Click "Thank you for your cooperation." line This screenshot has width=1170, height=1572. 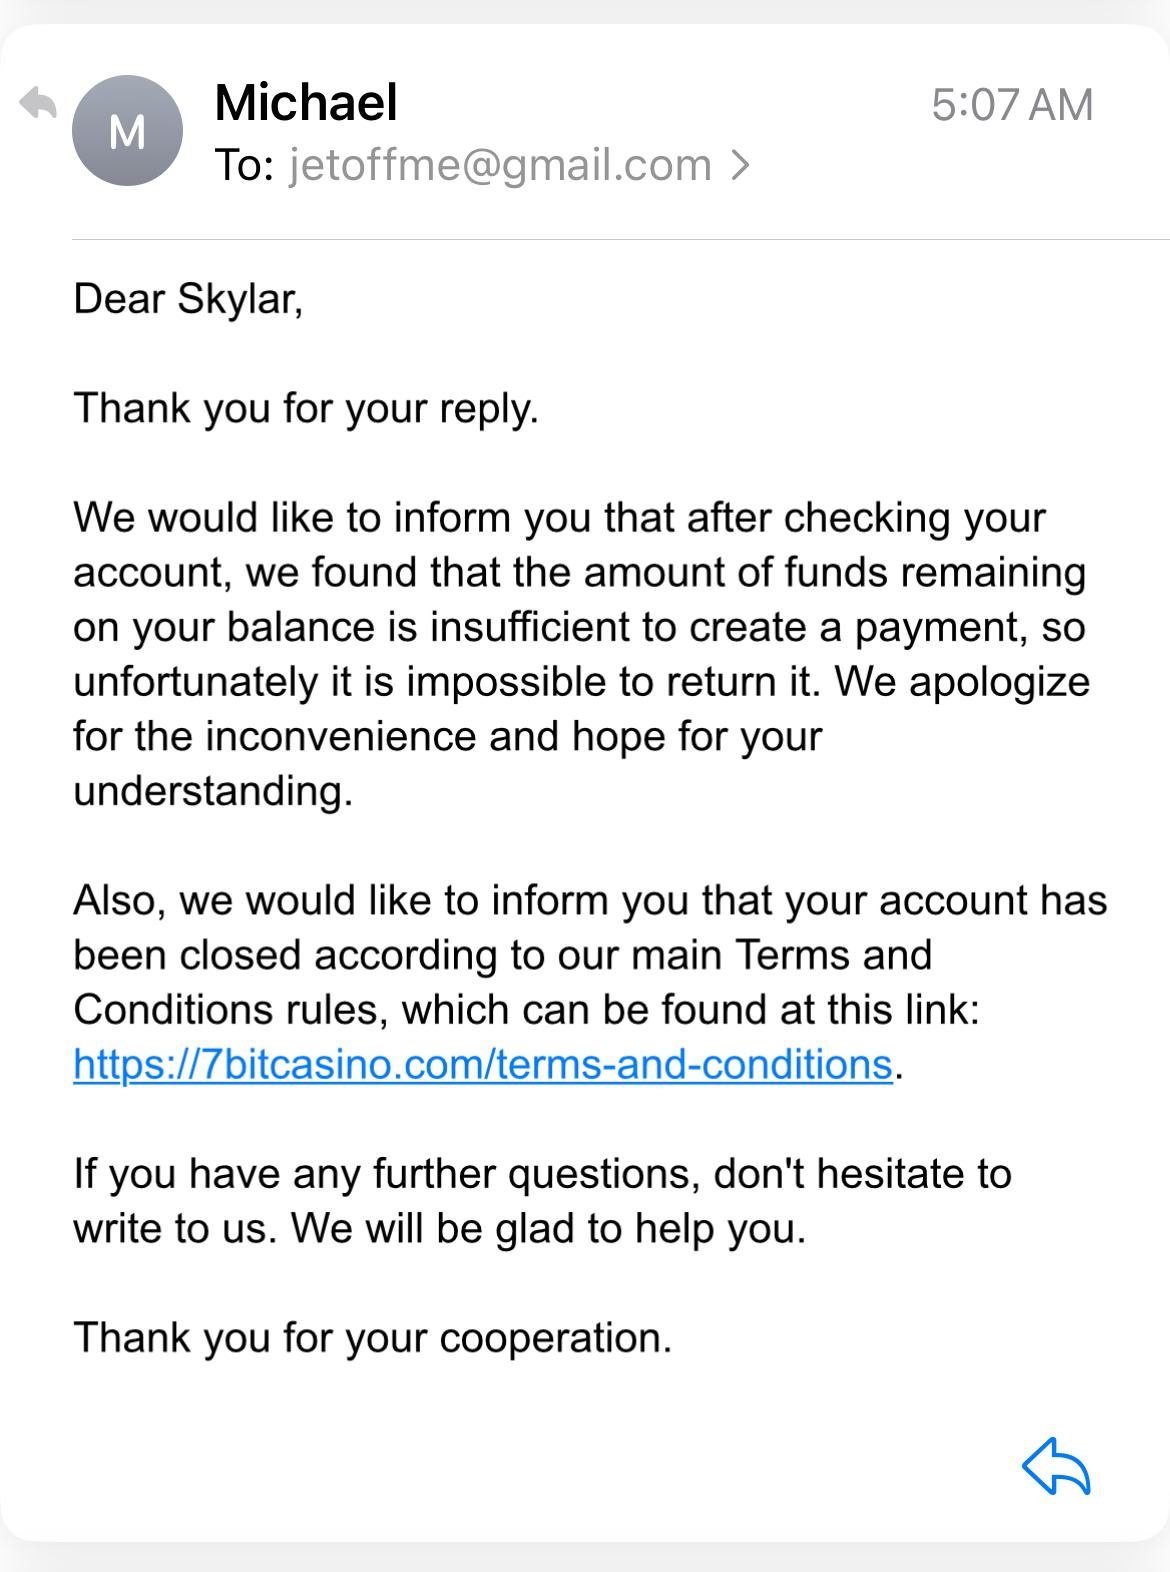point(372,1337)
